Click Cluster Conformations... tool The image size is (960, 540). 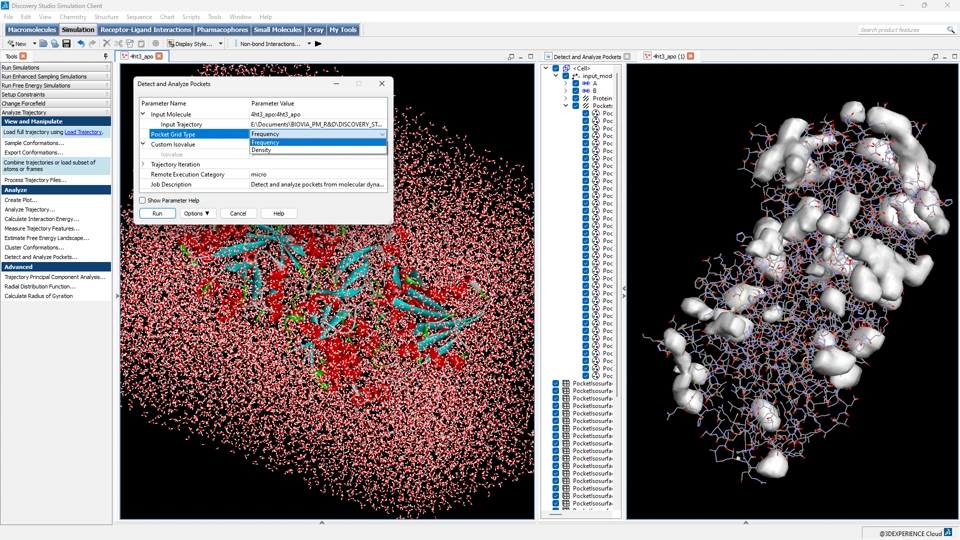pos(34,247)
